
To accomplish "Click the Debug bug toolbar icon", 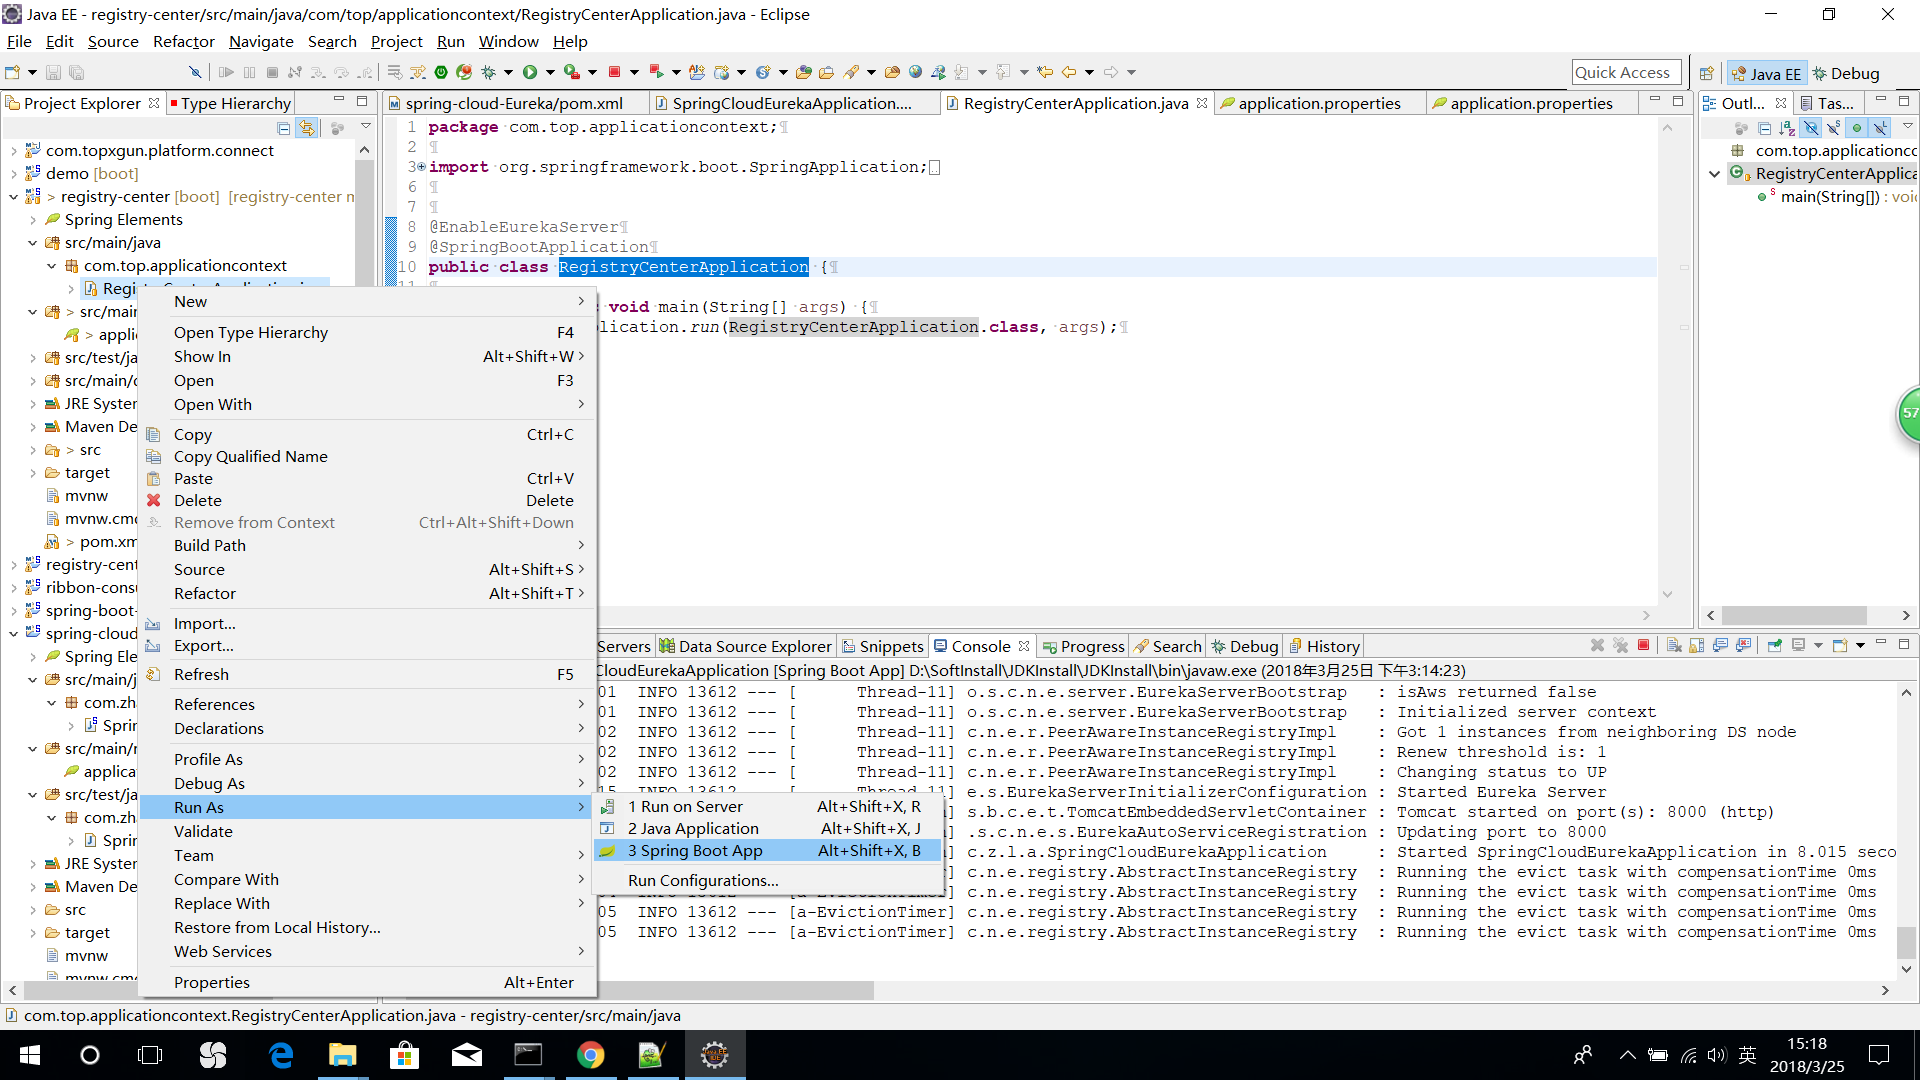I will pos(488,72).
